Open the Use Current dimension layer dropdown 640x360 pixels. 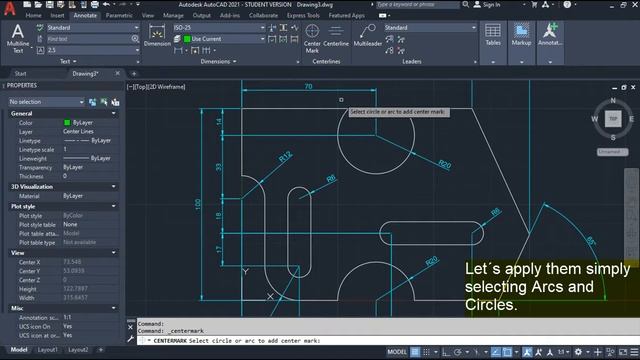pyautogui.click(x=224, y=39)
